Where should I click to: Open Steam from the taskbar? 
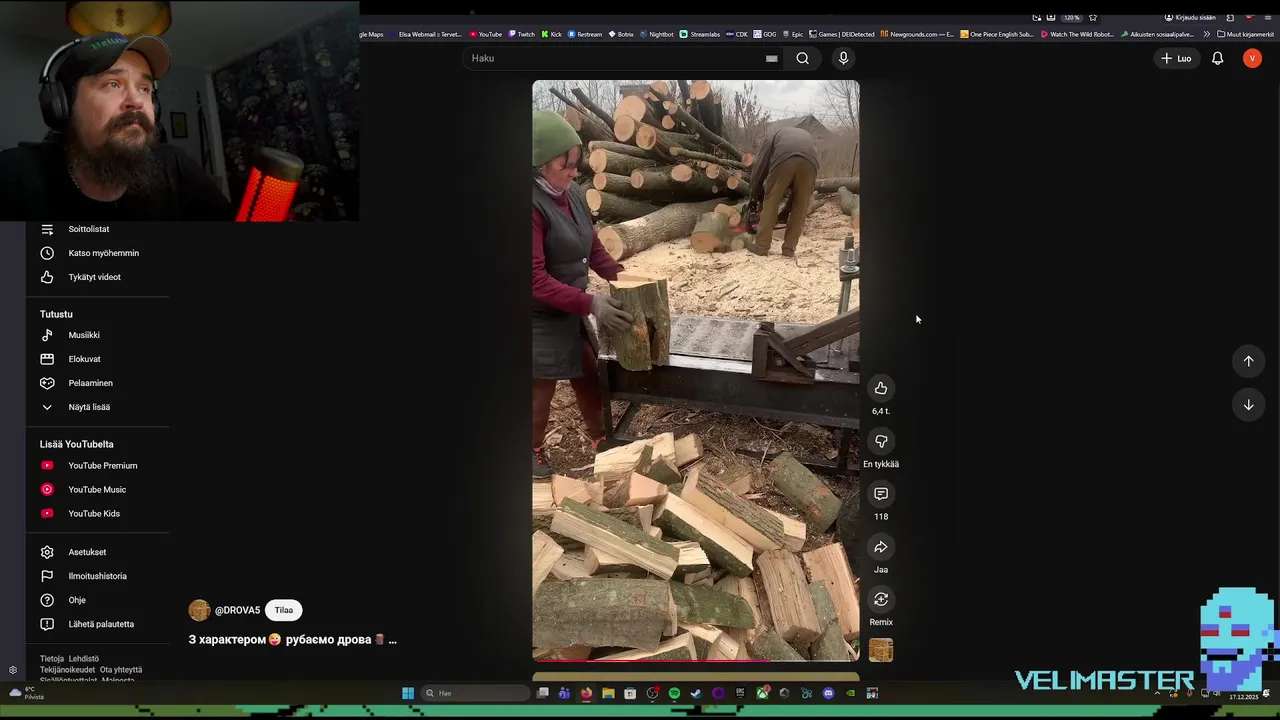click(696, 693)
